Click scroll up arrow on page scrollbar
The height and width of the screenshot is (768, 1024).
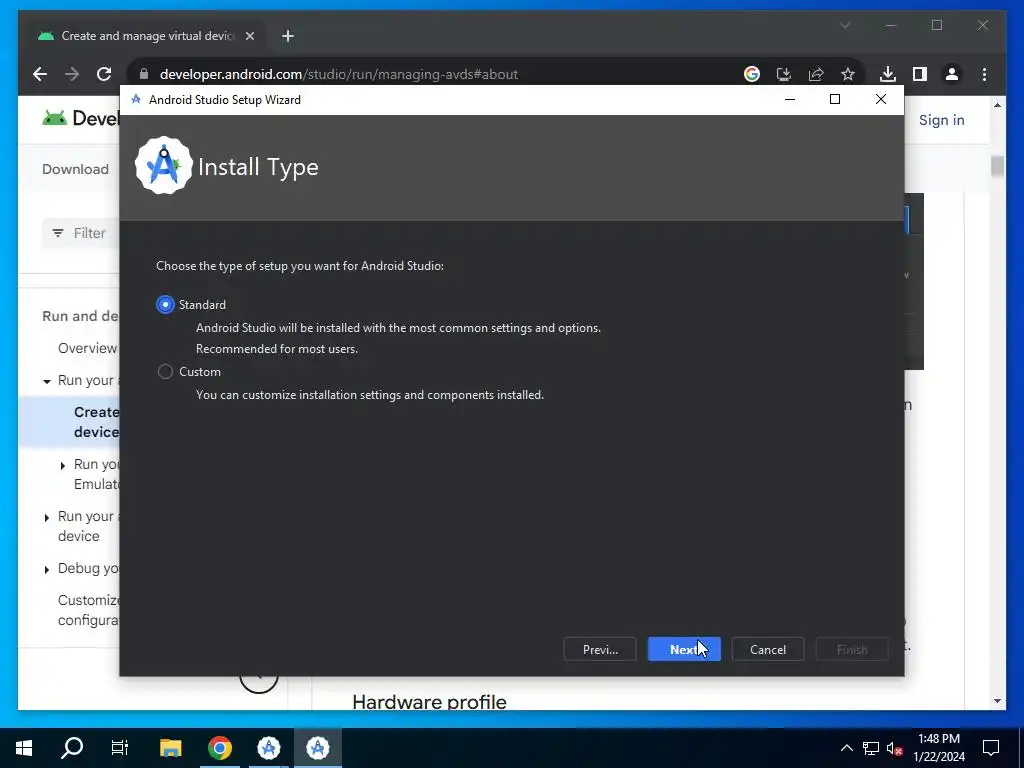(x=997, y=104)
